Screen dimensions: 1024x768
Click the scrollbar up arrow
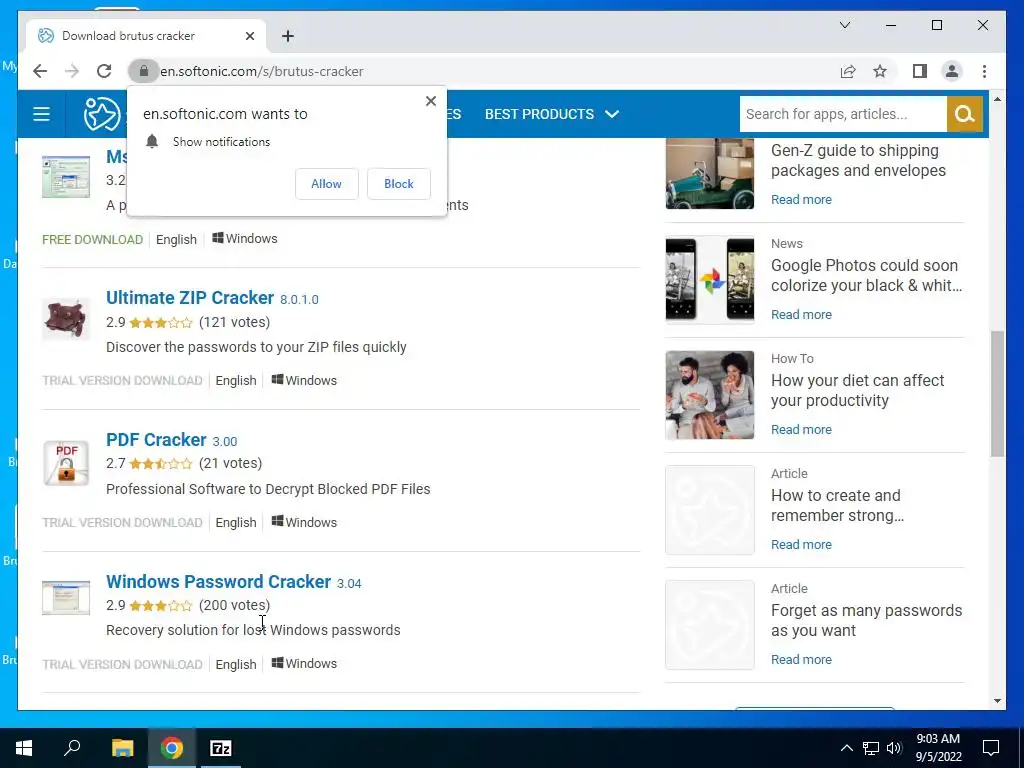pyautogui.click(x=997, y=99)
